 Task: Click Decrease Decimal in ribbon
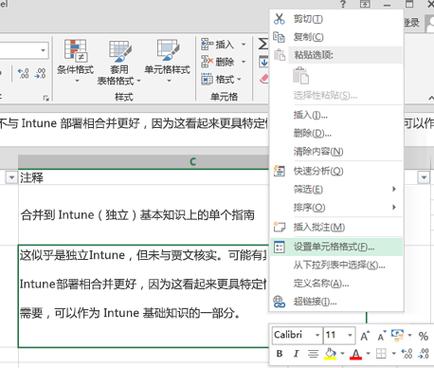[40, 73]
